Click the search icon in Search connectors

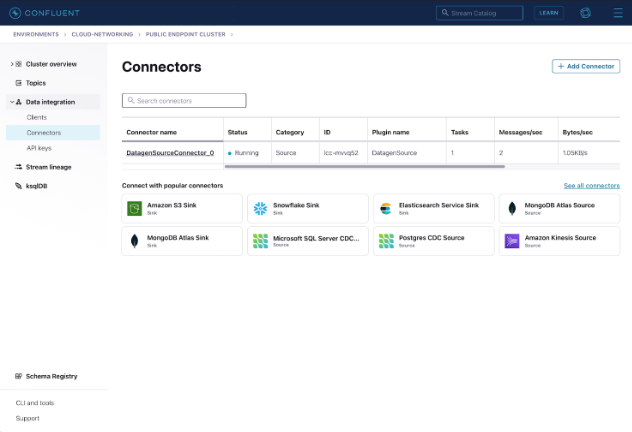tap(131, 100)
